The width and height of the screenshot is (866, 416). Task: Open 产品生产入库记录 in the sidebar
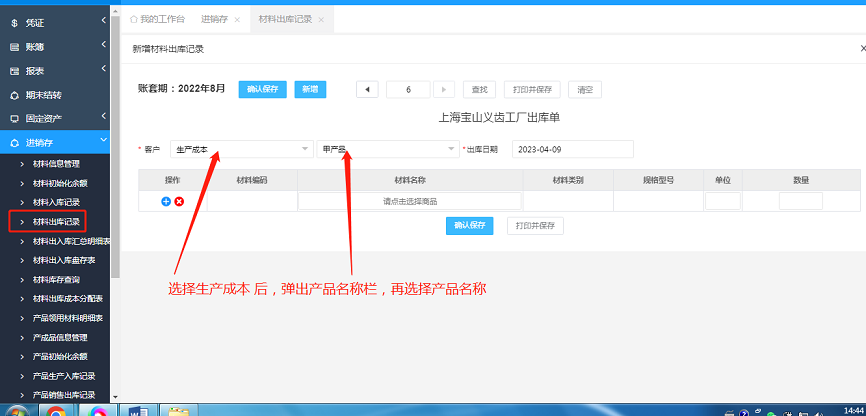coord(64,376)
